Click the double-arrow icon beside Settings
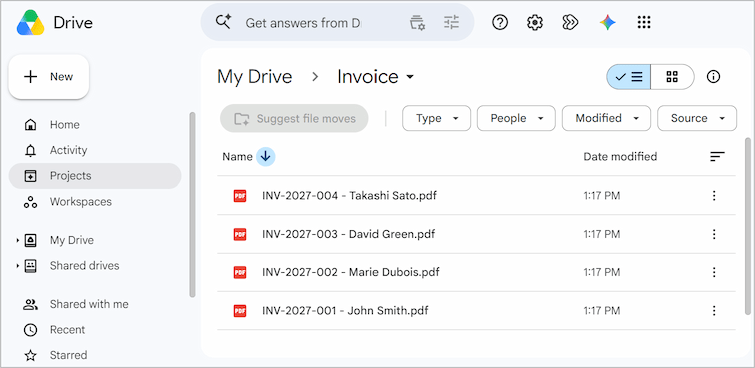 point(570,22)
